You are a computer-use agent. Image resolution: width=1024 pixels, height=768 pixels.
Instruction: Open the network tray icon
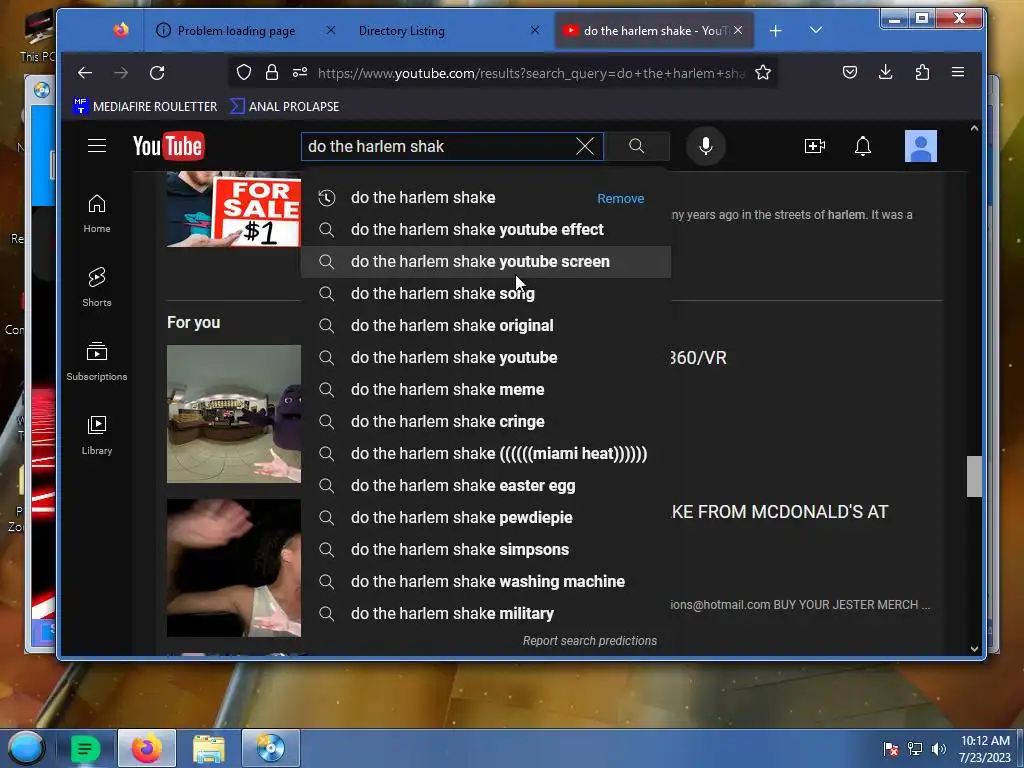[x=914, y=749]
